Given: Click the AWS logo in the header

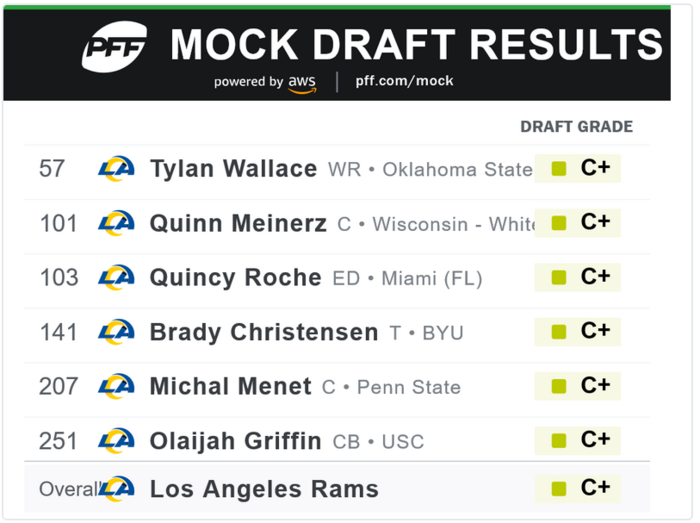Looking at the screenshot, I should click(x=302, y=83).
